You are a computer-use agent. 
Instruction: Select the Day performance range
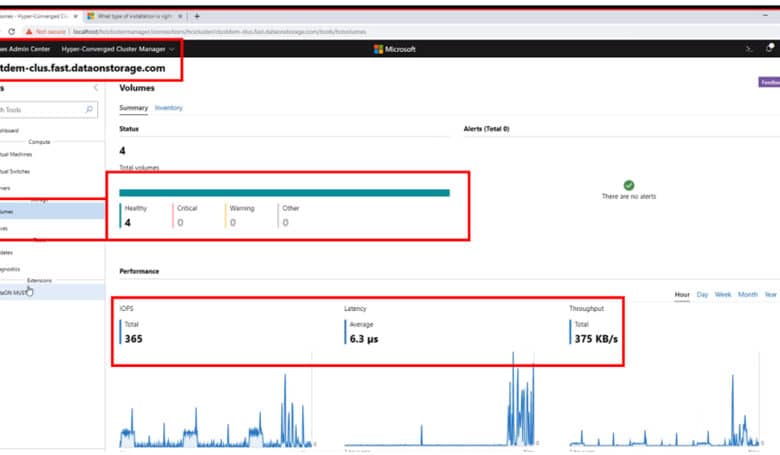[x=702, y=294]
